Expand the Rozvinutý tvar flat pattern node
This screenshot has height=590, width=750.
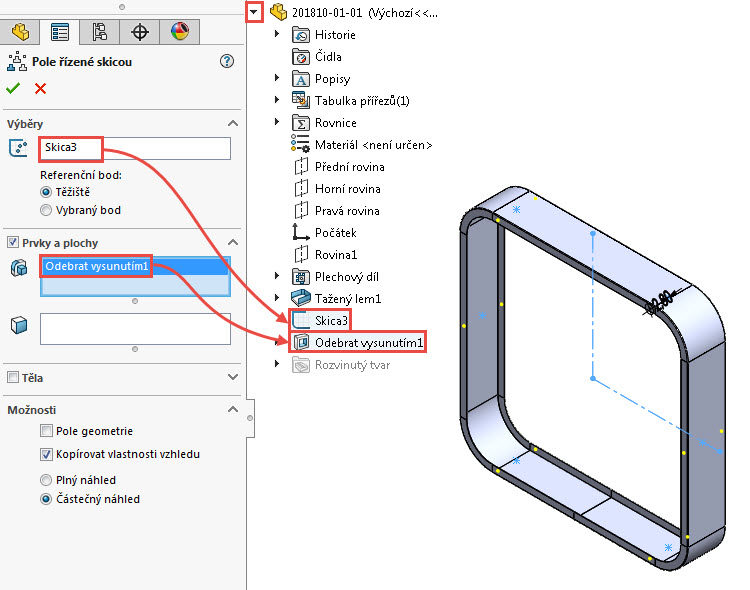[x=277, y=364]
